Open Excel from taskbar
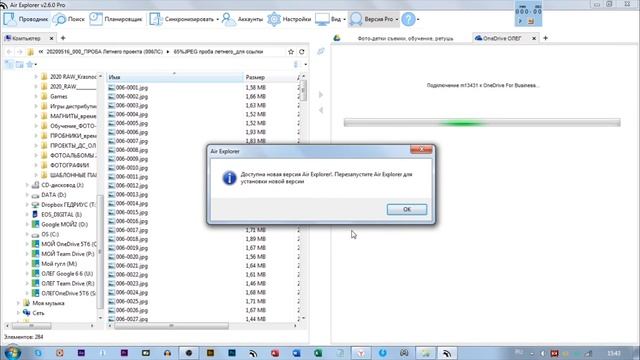Viewport: 640px width, 360px height. (x=318, y=353)
